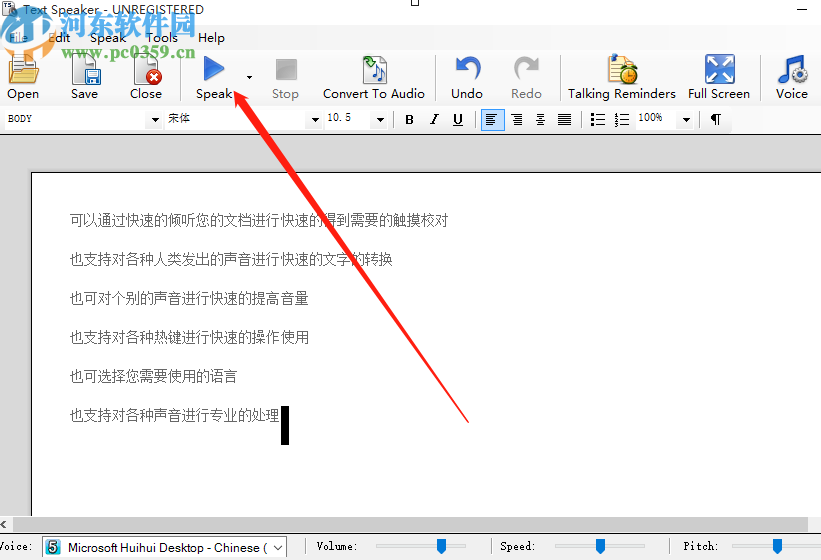Click the horizontal scrollbar track
This screenshot has height=560, width=821.
(x=411, y=524)
